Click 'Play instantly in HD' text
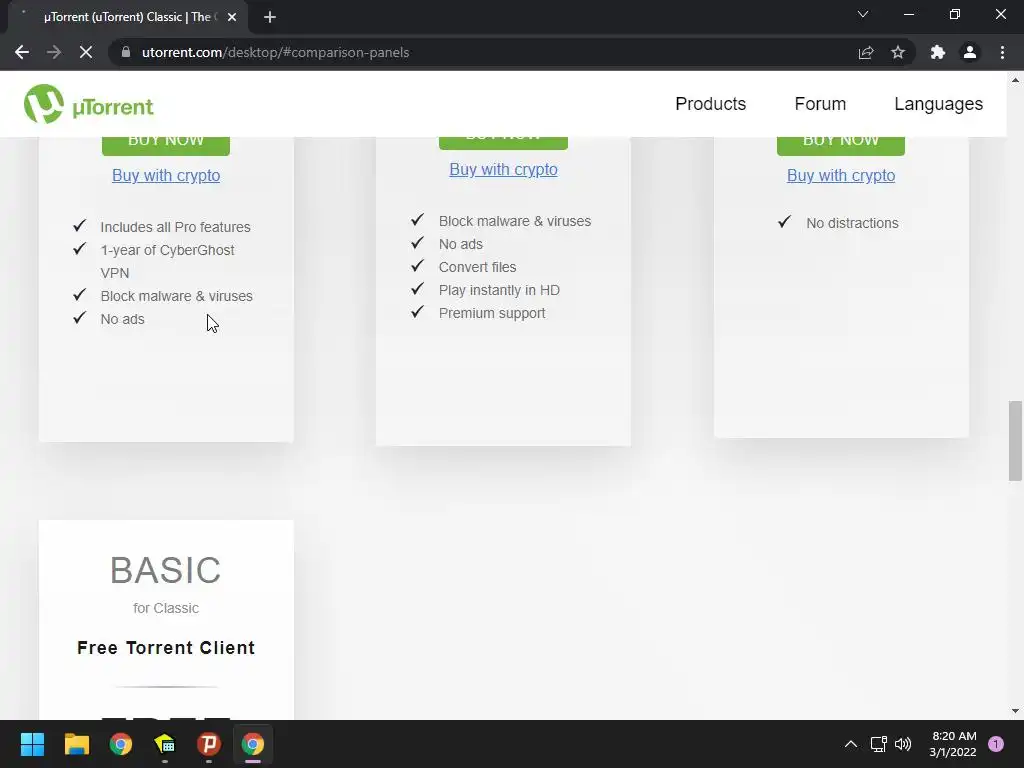1024x768 pixels. [499, 290]
